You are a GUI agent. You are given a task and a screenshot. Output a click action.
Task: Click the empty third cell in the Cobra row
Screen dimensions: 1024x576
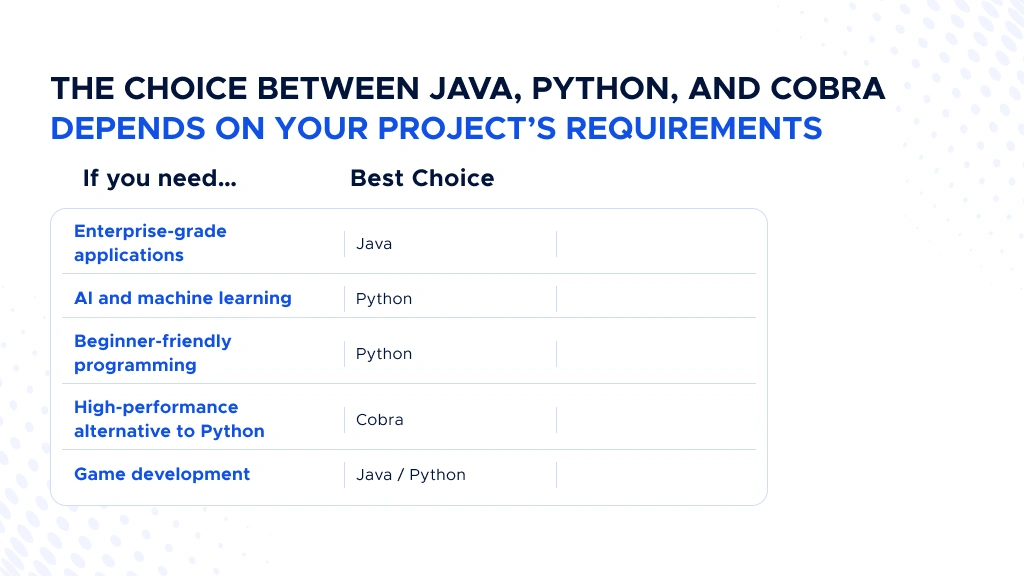(x=656, y=419)
